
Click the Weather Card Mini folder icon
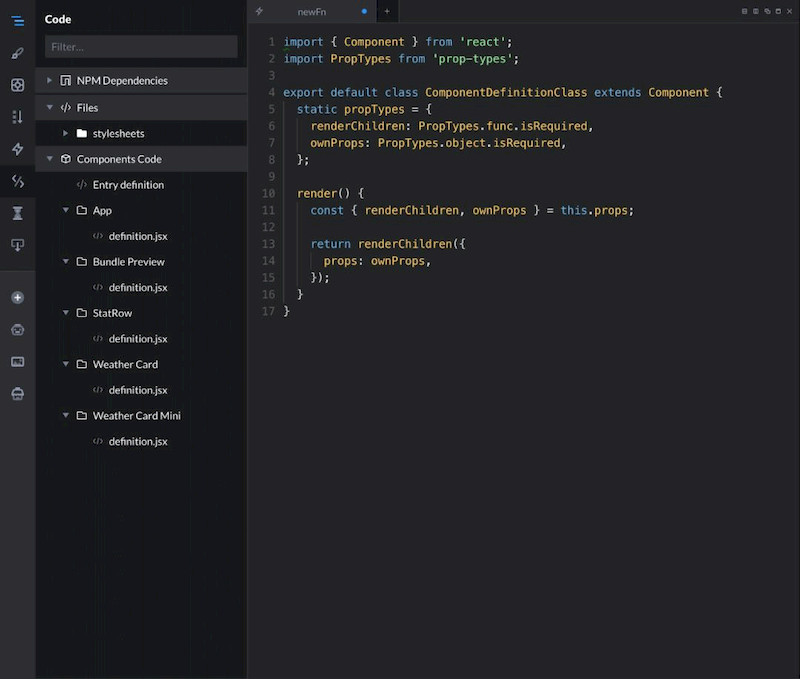click(x=82, y=416)
